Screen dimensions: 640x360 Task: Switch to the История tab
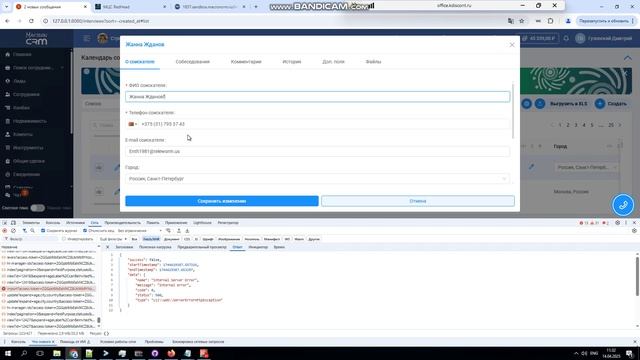point(292,62)
